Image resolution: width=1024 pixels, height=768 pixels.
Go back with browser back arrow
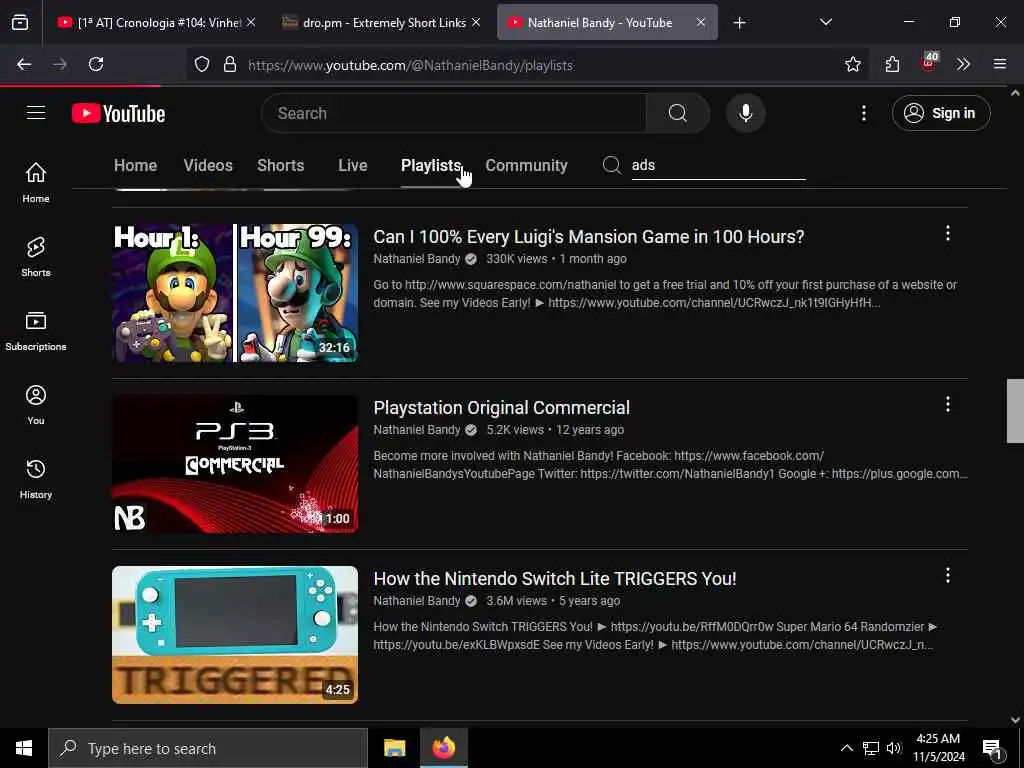pos(24,64)
